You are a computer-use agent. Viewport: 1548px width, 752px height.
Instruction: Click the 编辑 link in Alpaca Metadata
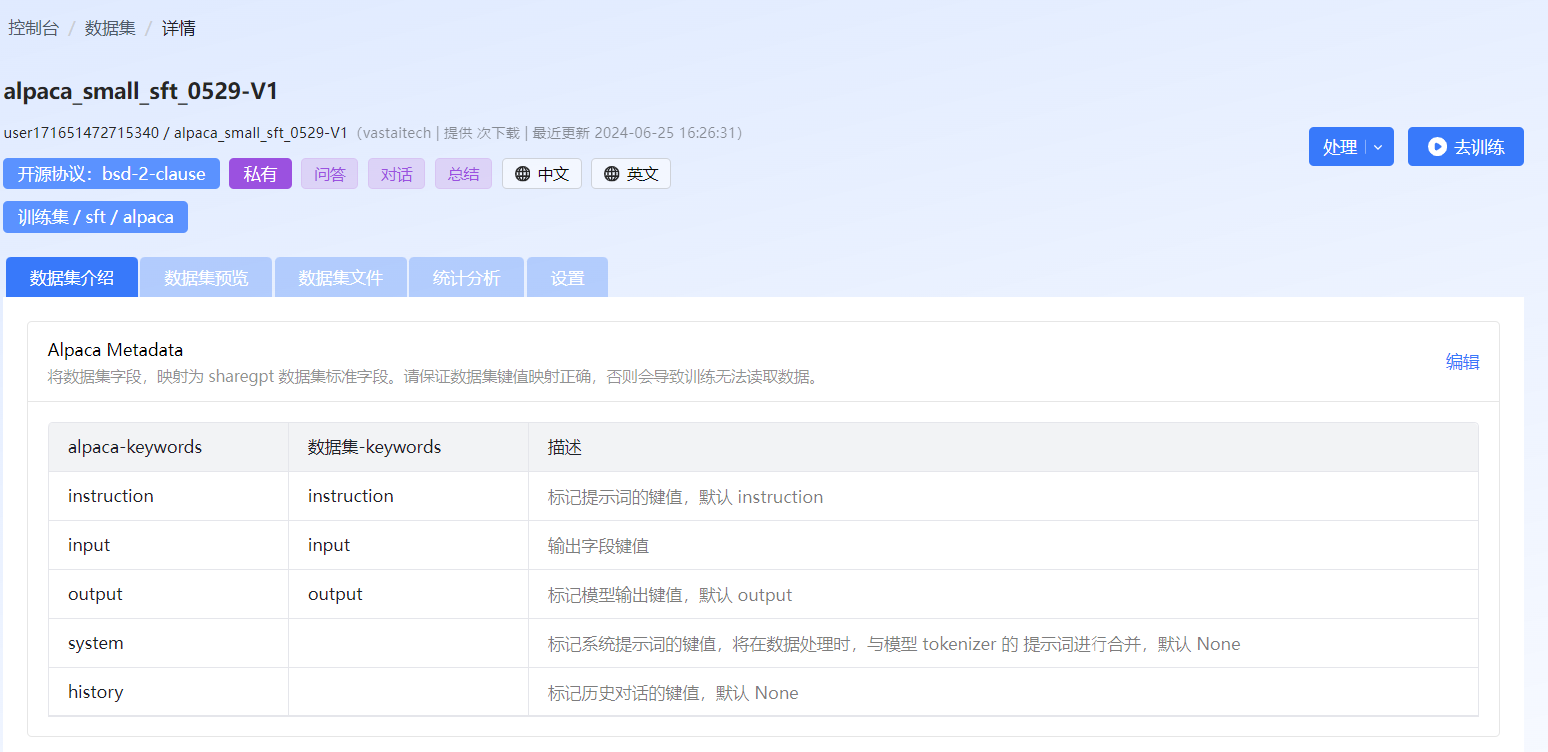pyautogui.click(x=1462, y=362)
